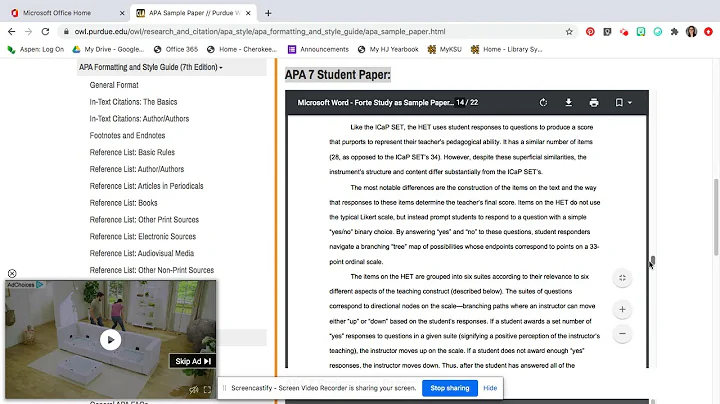Bookmark this page with the star icon
Image resolution: width=720 pixels, height=404 pixels.
coord(569,32)
